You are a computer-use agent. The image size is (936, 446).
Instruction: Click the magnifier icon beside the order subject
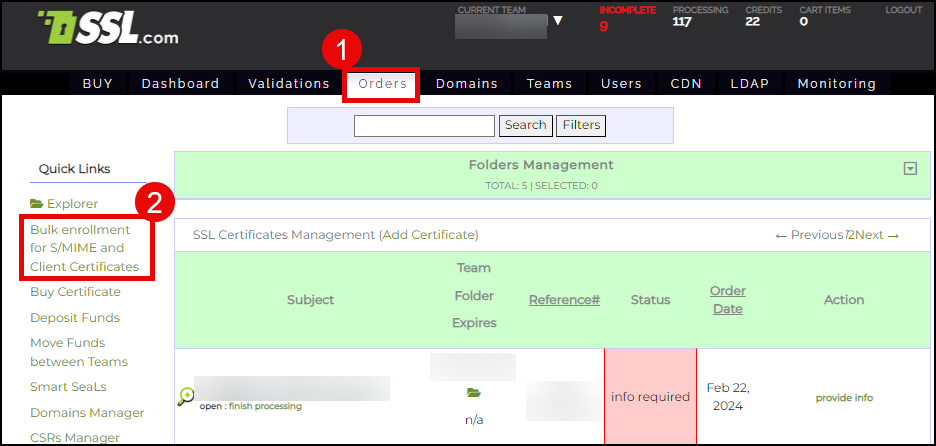point(185,397)
